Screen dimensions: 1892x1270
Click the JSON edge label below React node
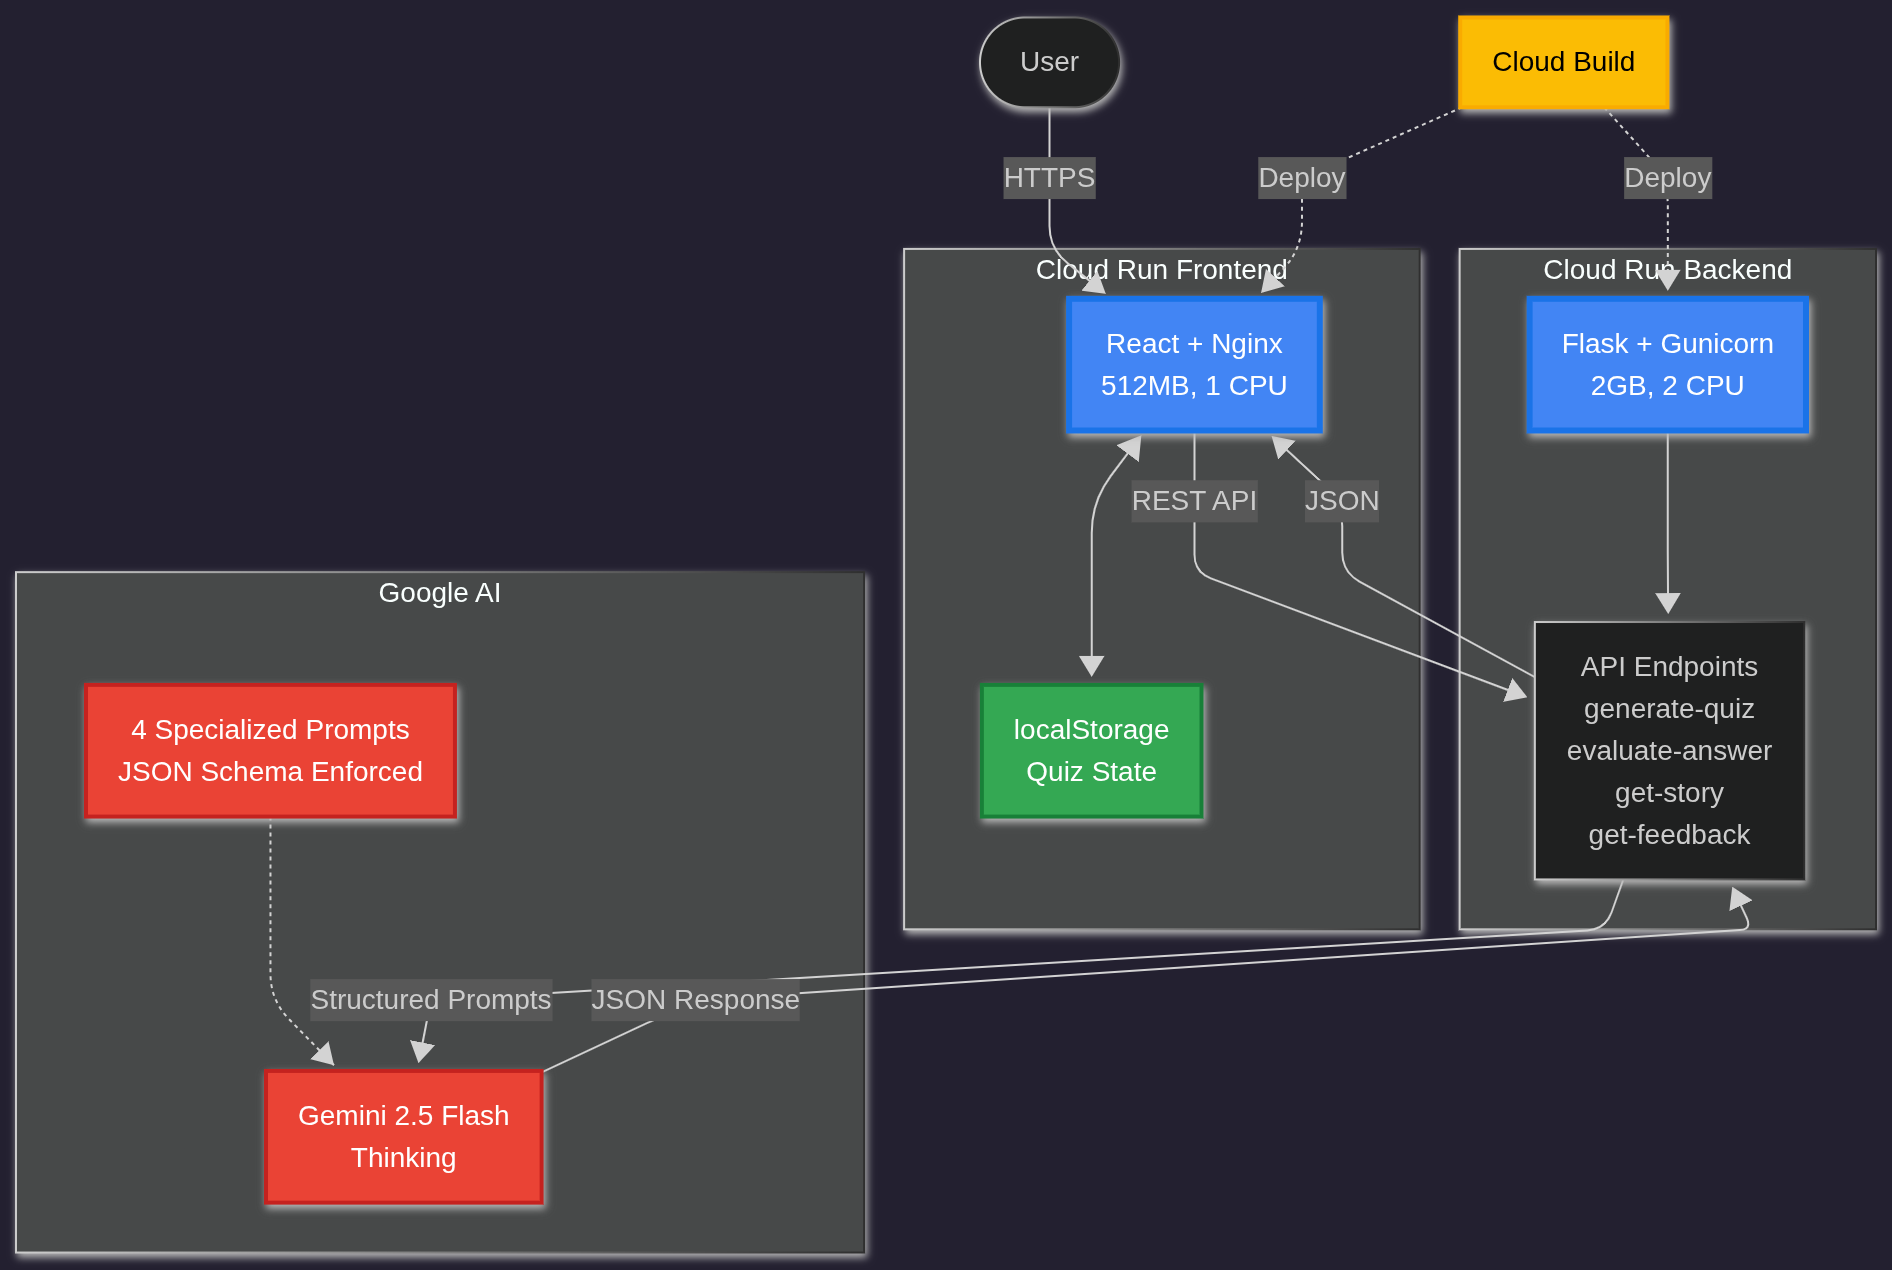point(1341,501)
